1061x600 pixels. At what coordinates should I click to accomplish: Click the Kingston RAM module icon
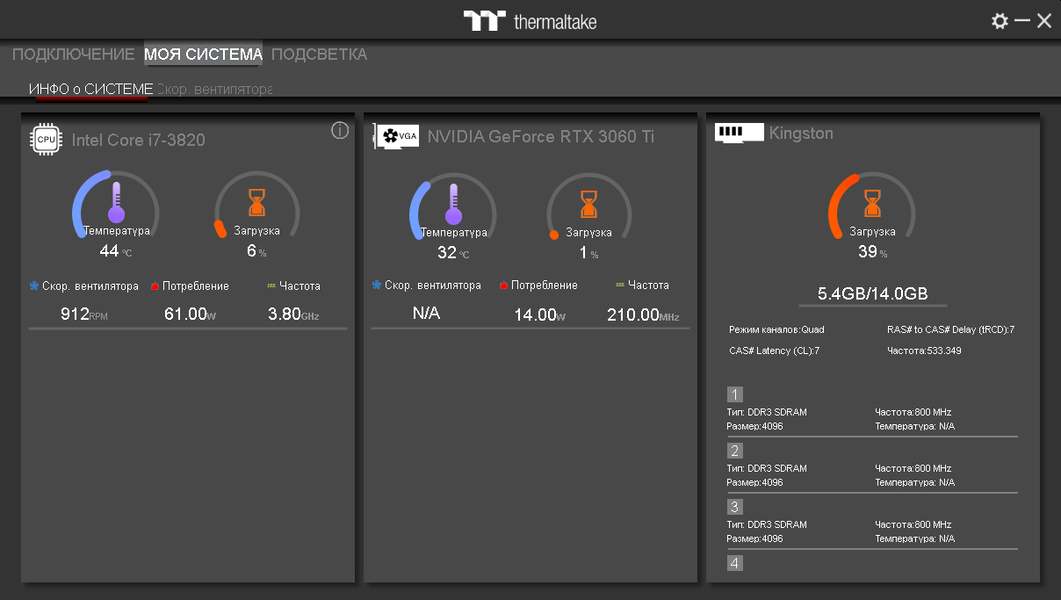[739, 132]
